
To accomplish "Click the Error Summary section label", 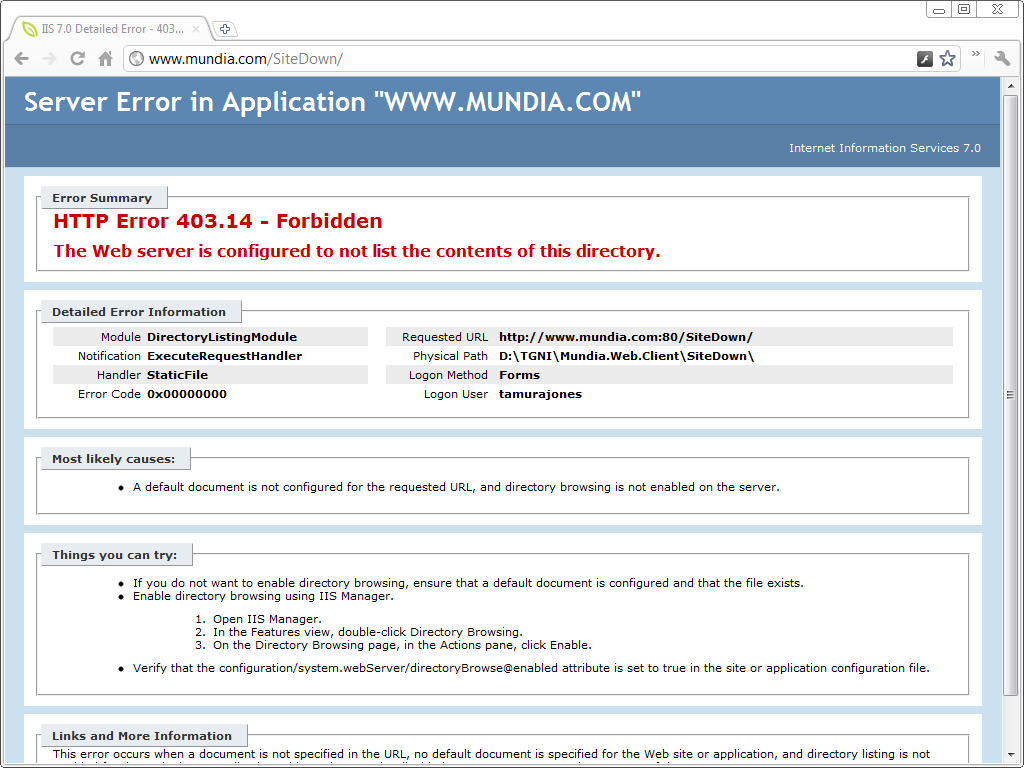I will (102, 198).
